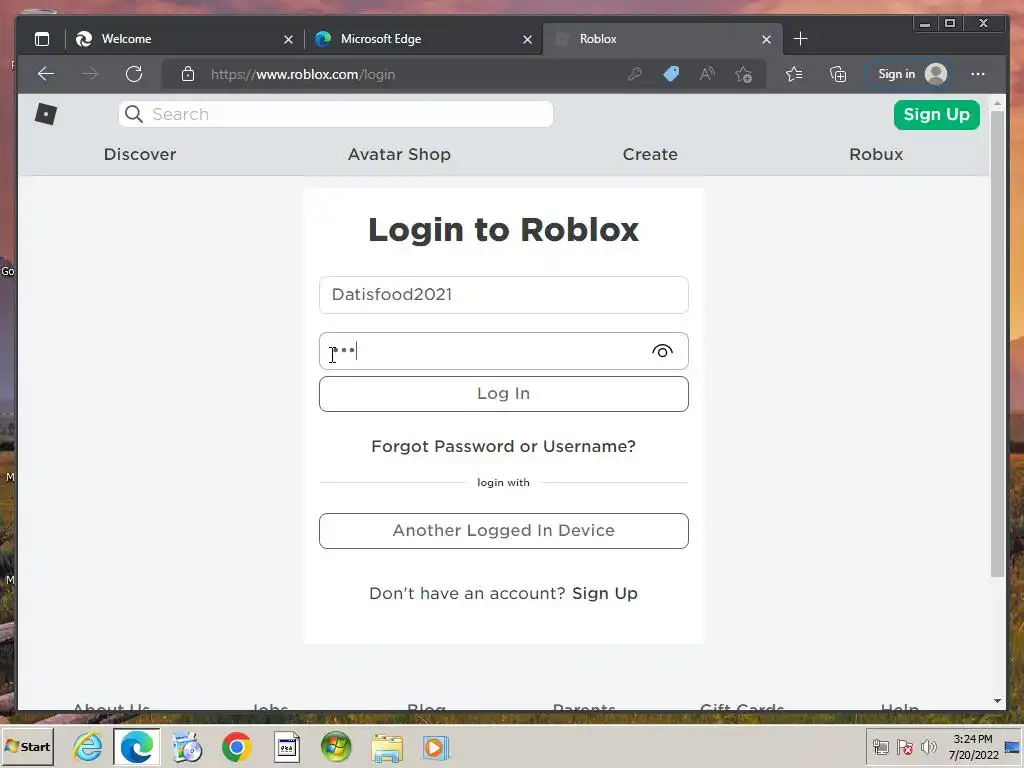The height and width of the screenshot is (768, 1024).
Task: Open the Favorites list icon
Action: coord(794,74)
